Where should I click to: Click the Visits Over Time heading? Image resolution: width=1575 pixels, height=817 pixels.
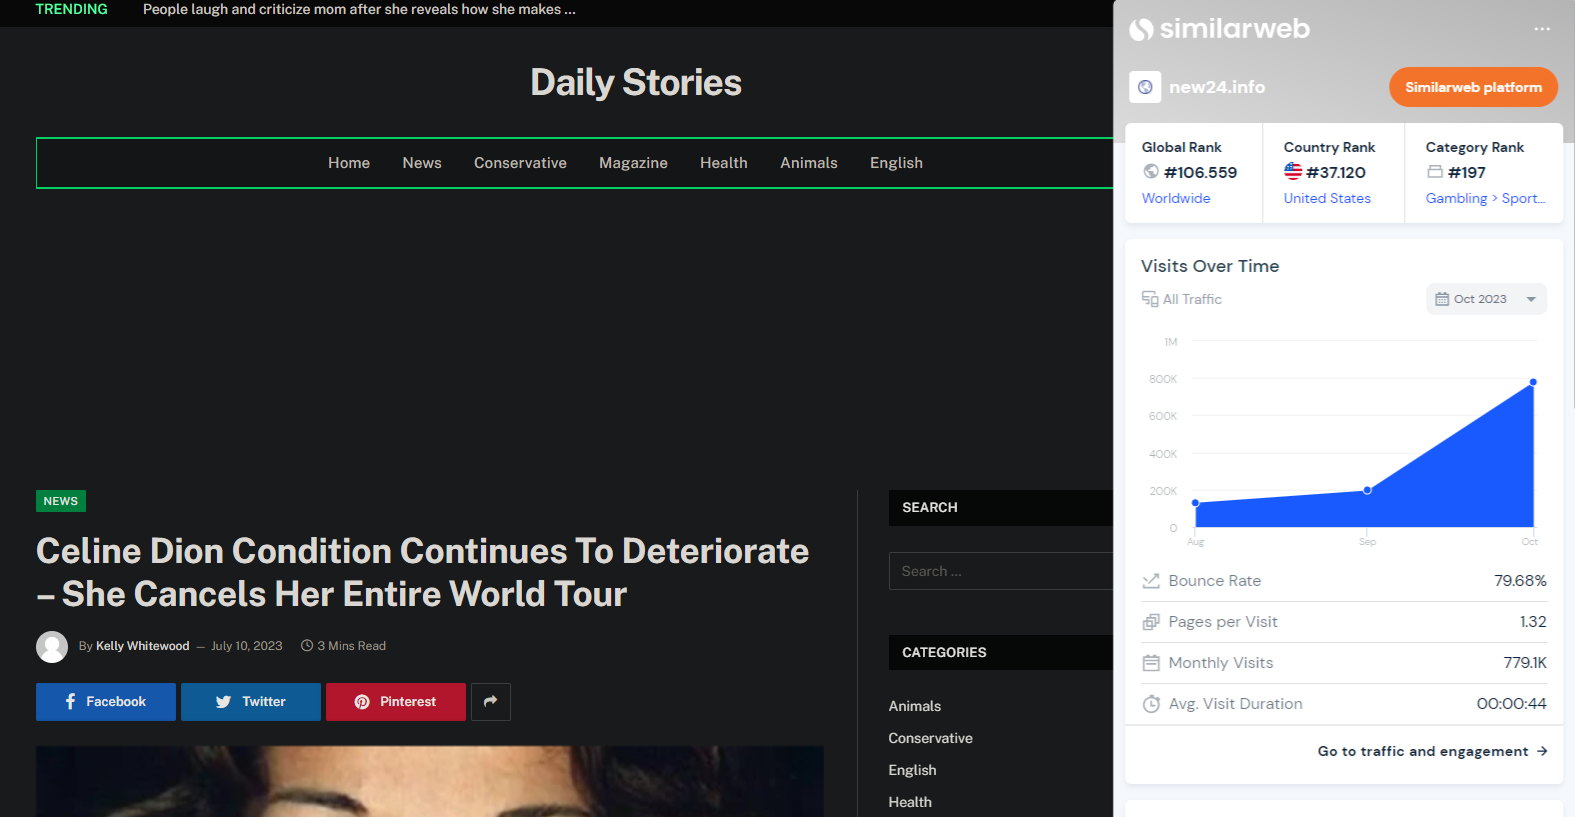[x=1210, y=266]
